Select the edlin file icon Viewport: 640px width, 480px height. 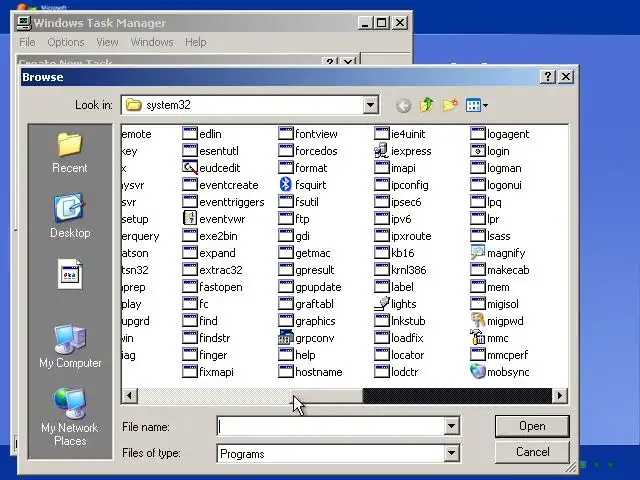point(190,134)
